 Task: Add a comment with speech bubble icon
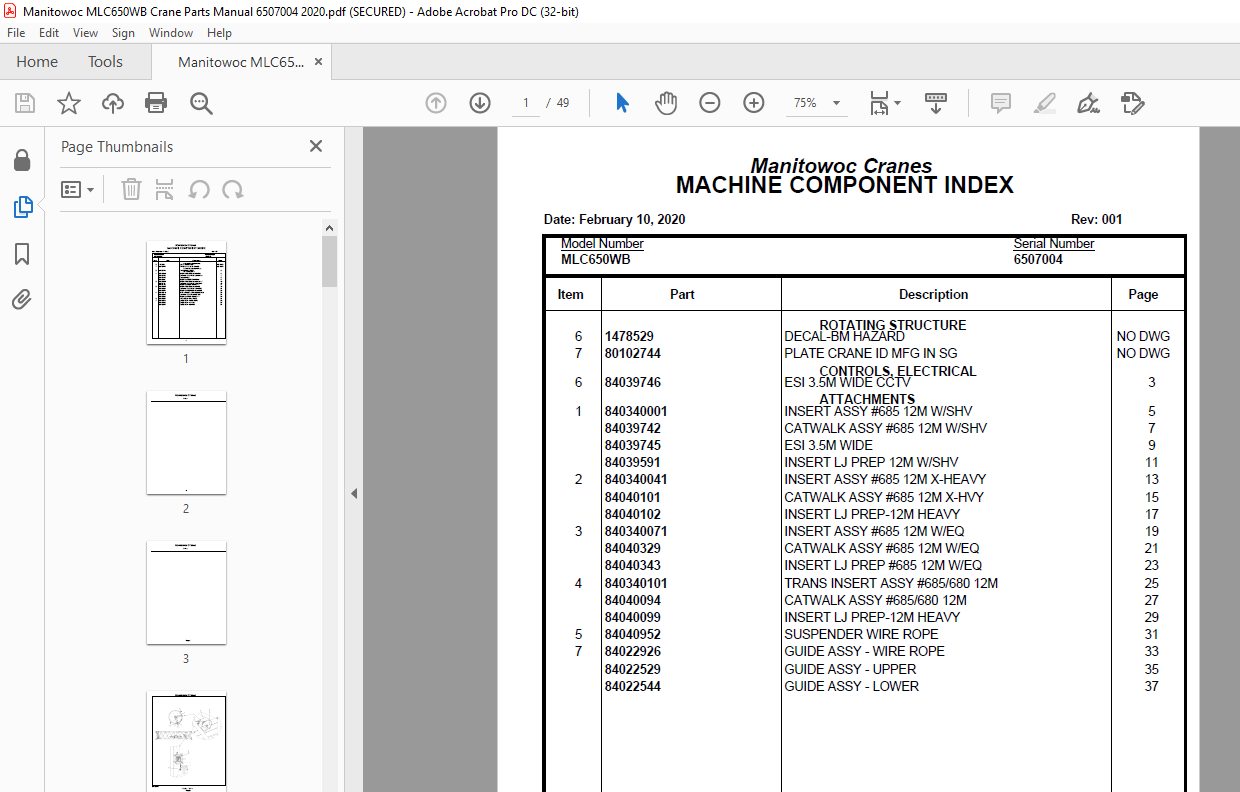pos(1000,103)
